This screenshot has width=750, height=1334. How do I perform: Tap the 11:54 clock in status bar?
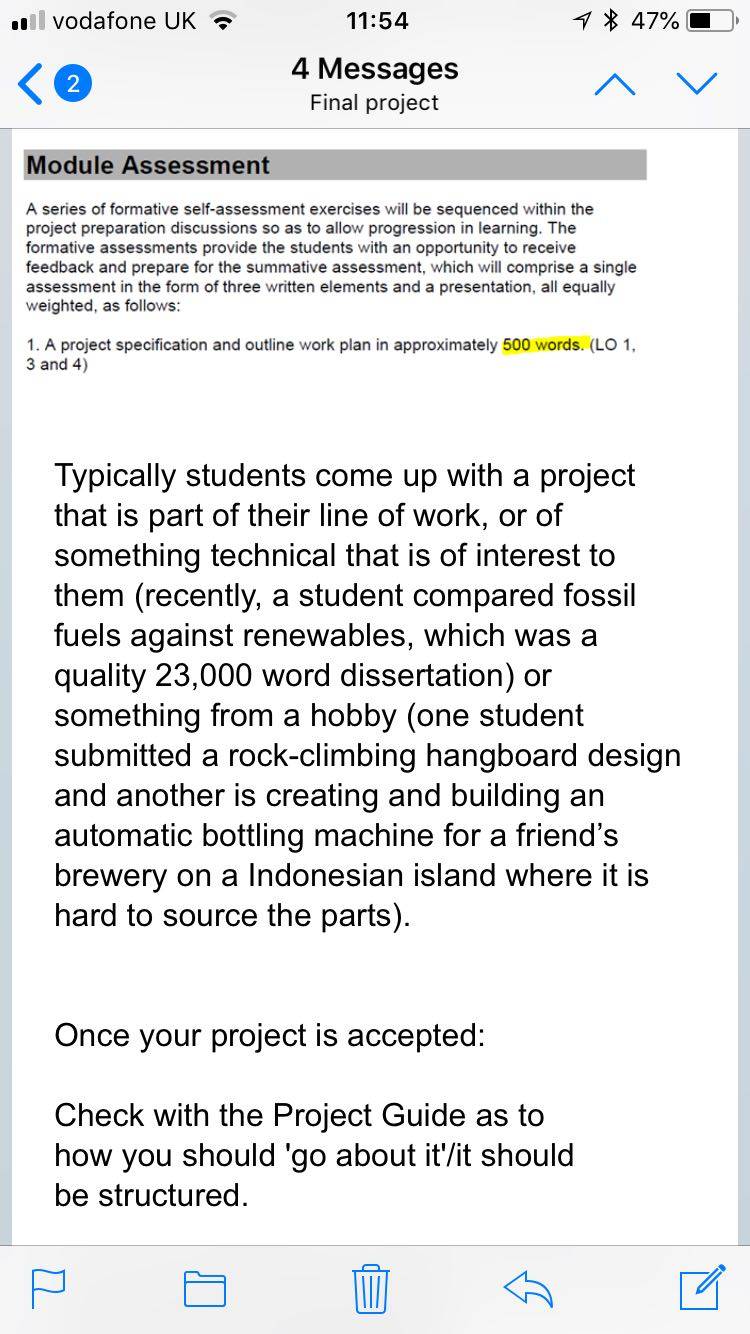(x=375, y=20)
